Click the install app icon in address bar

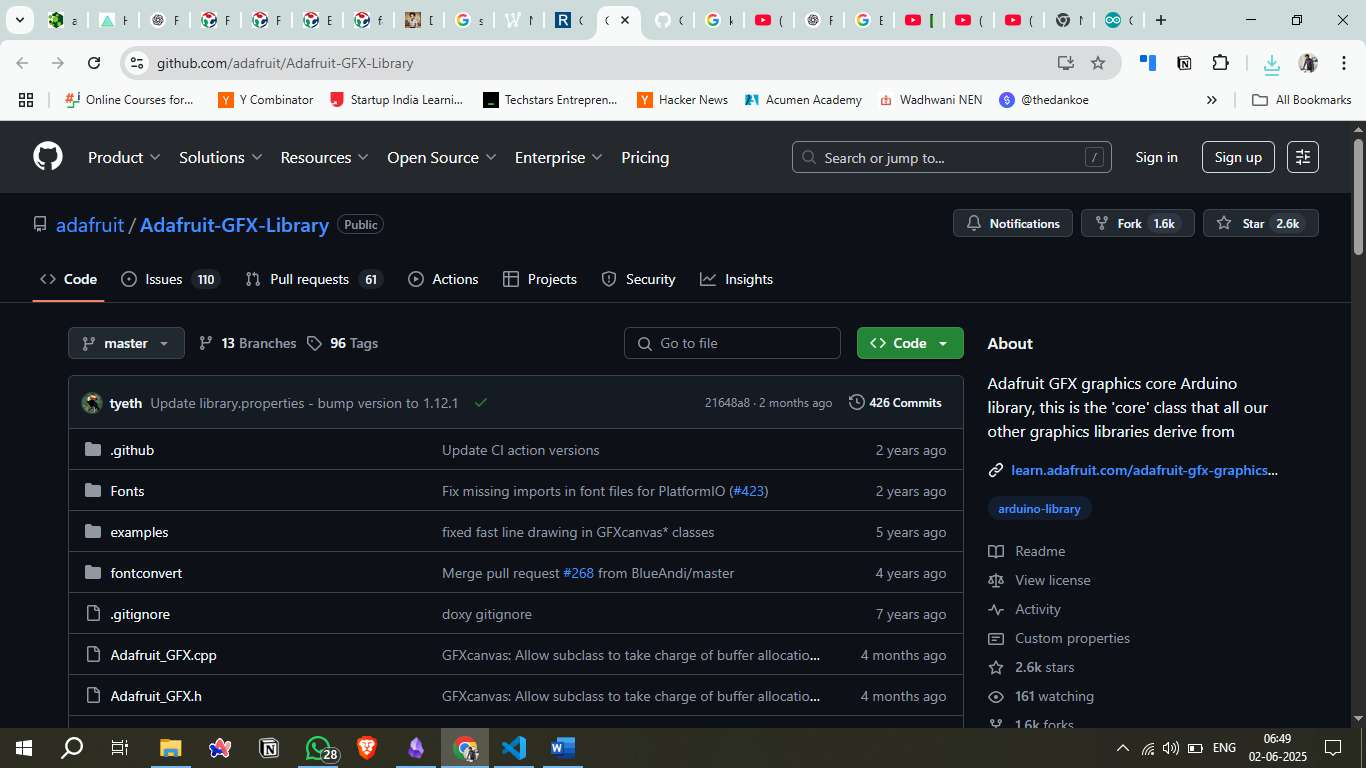[x=1065, y=63]
